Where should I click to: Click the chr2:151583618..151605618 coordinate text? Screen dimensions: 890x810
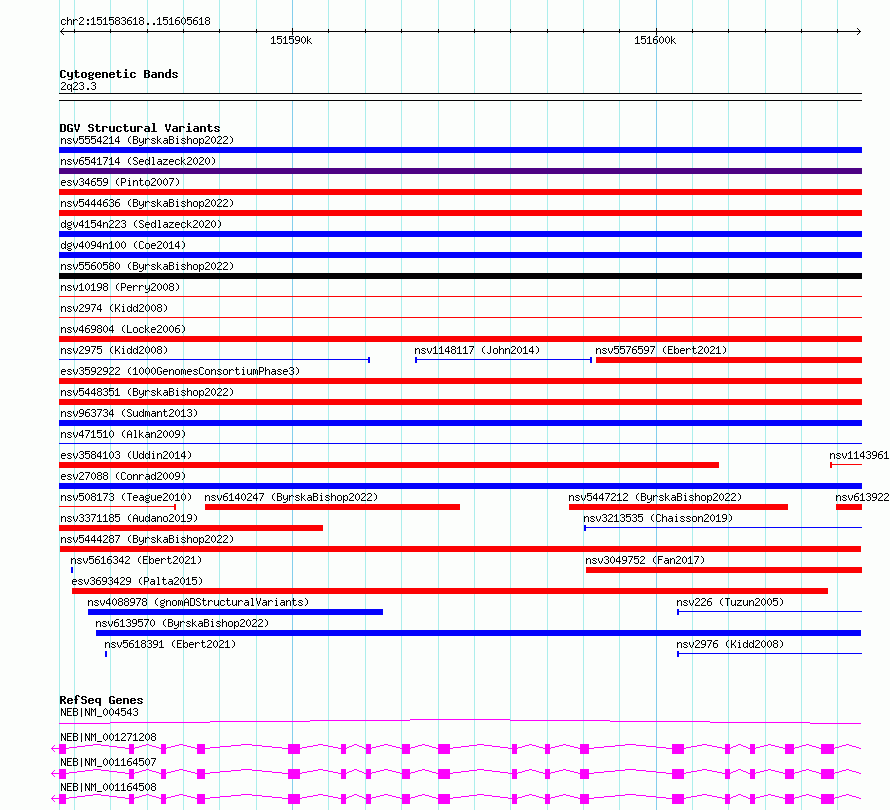(x=135, y=21)
